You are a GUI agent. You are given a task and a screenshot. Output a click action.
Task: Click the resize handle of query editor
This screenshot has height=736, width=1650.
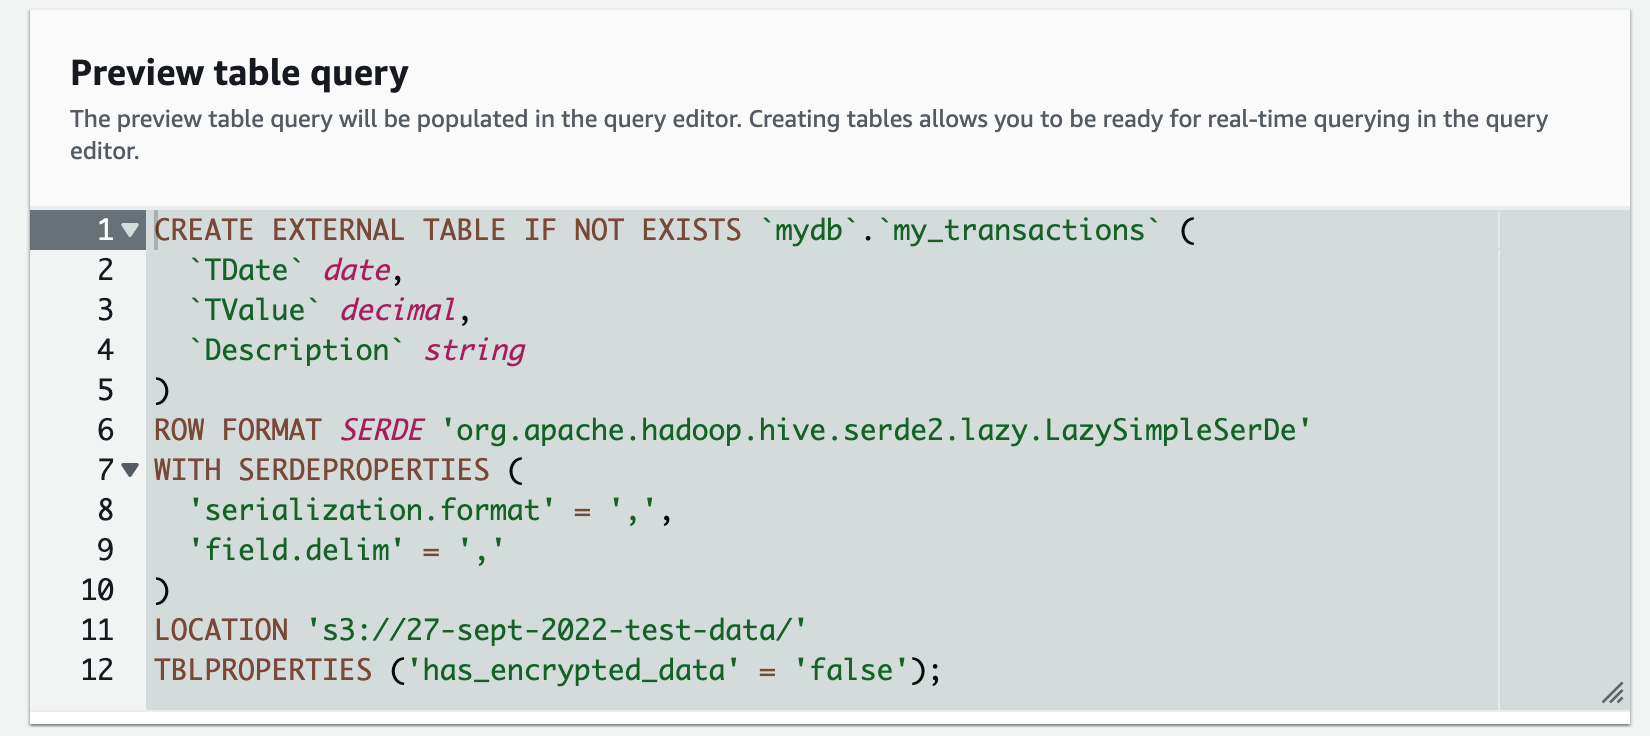[1612, 693]
